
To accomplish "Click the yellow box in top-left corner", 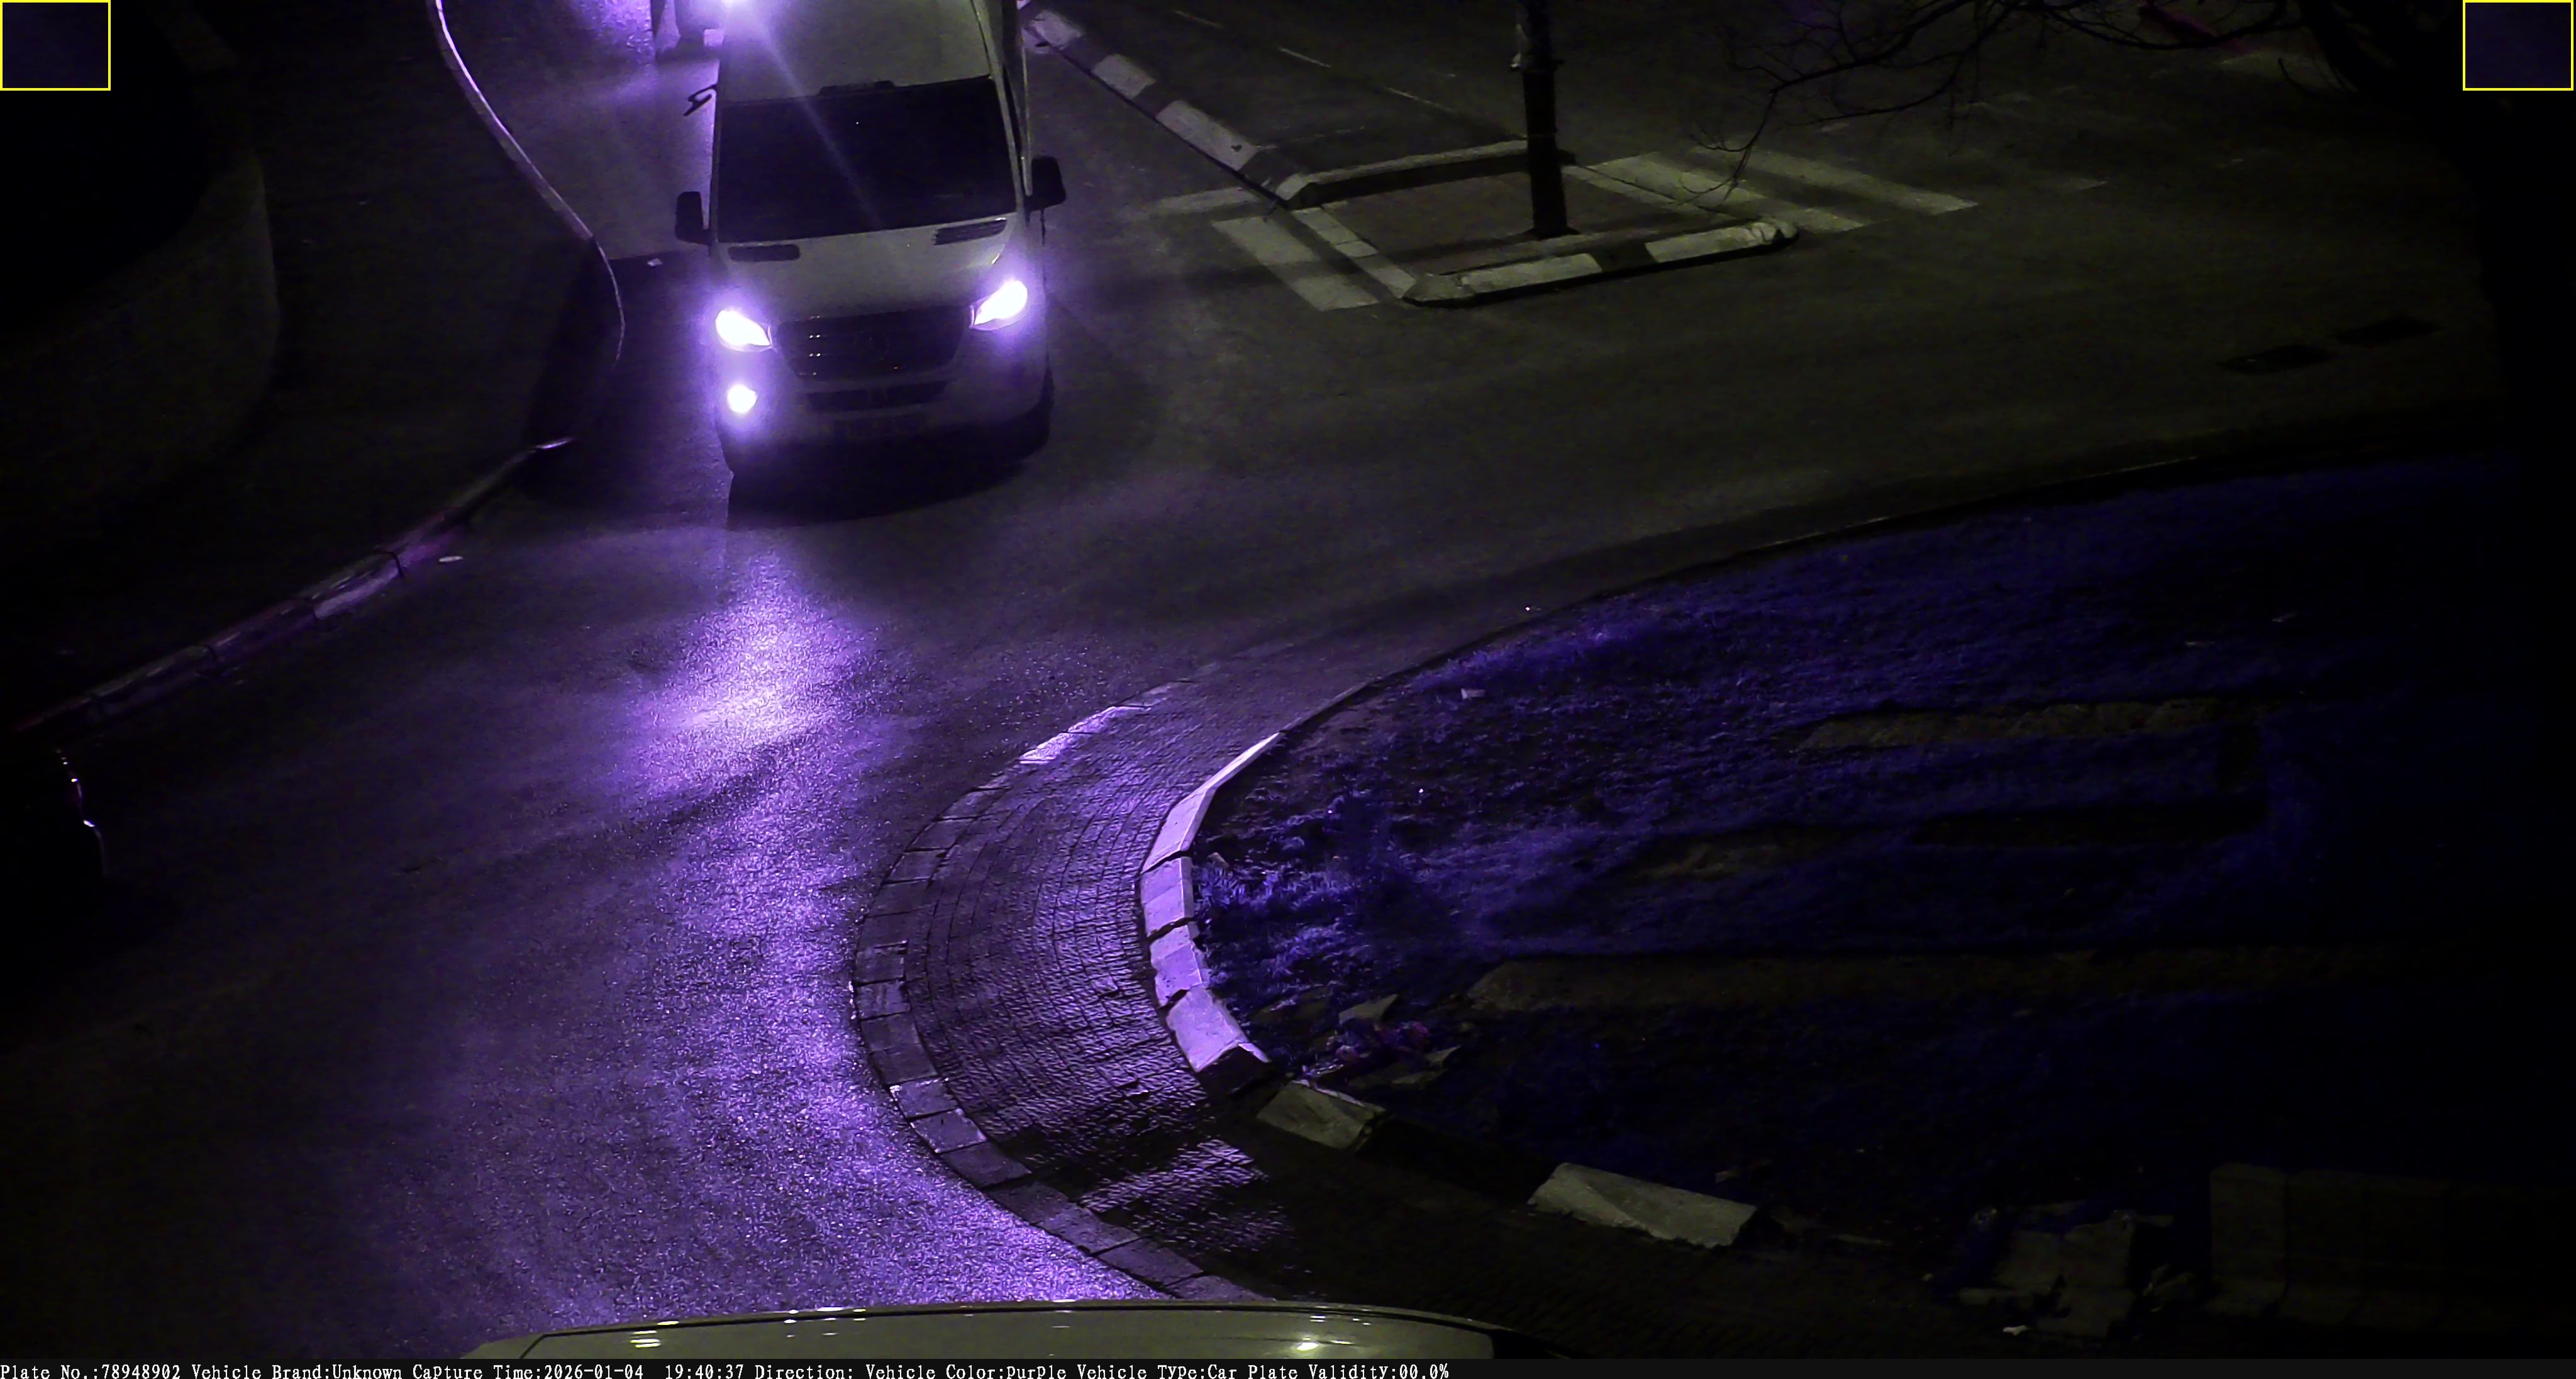I will tap(55, 45).
